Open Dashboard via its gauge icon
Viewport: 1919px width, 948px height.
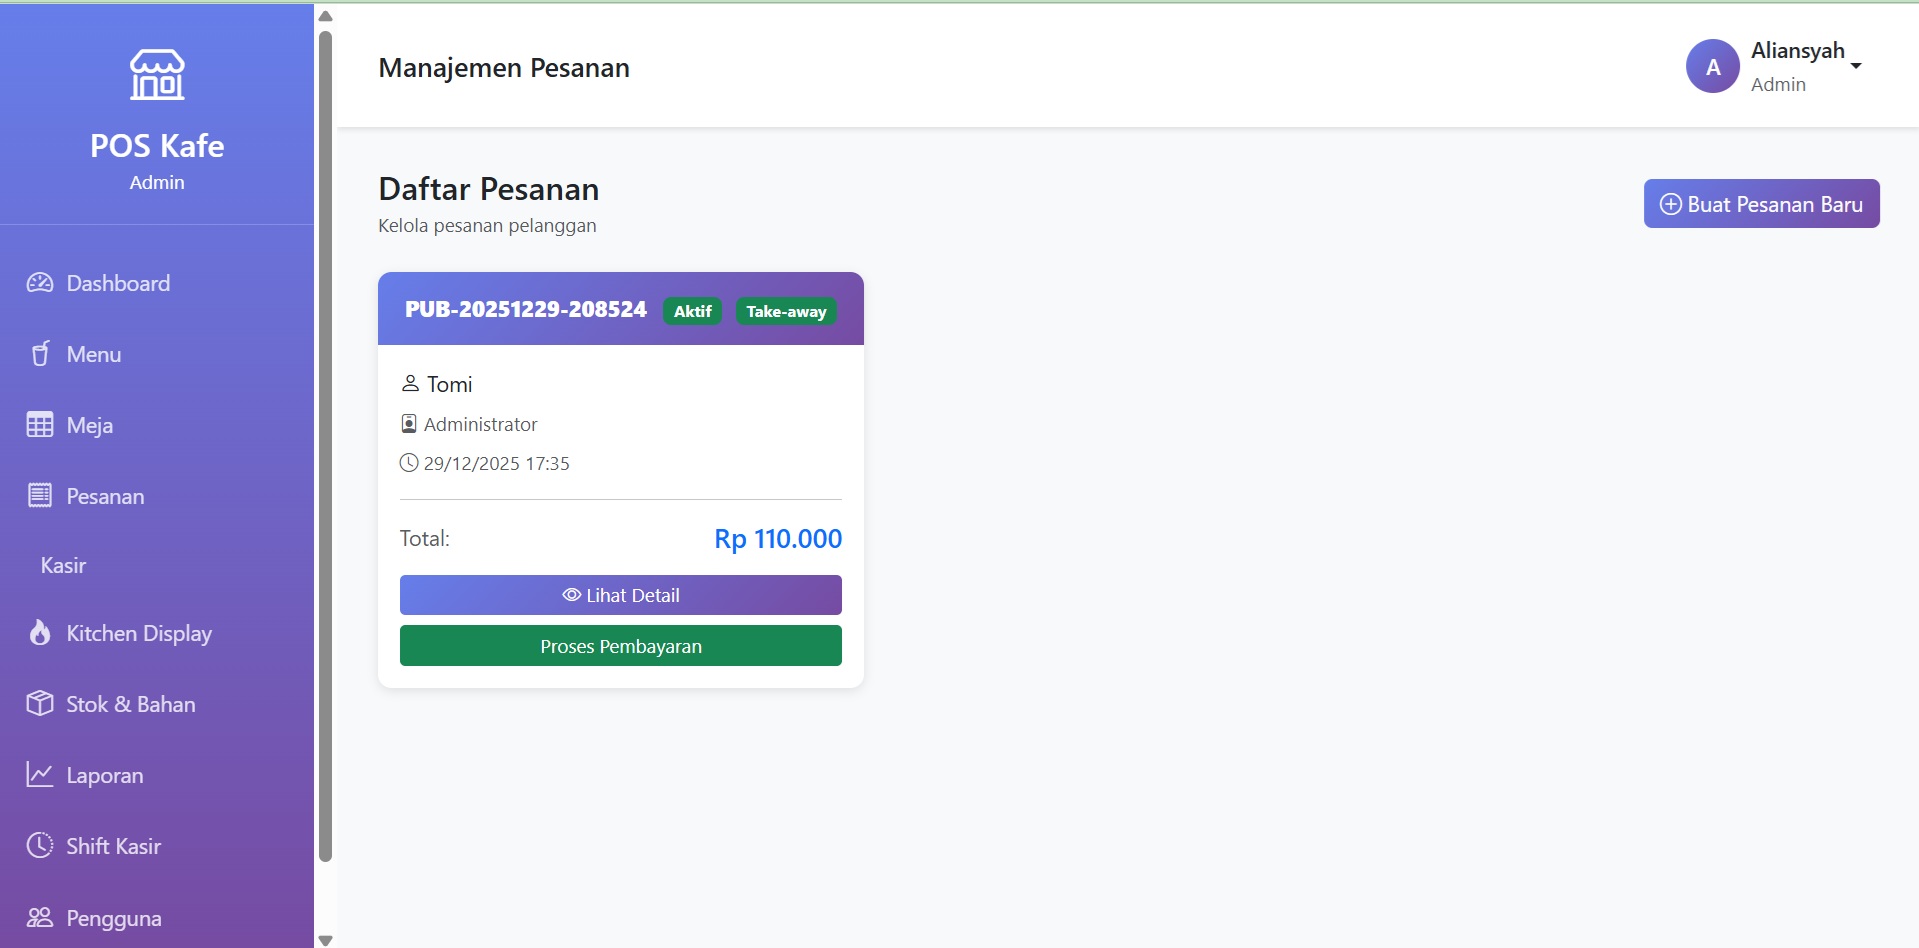click(40, 283)
